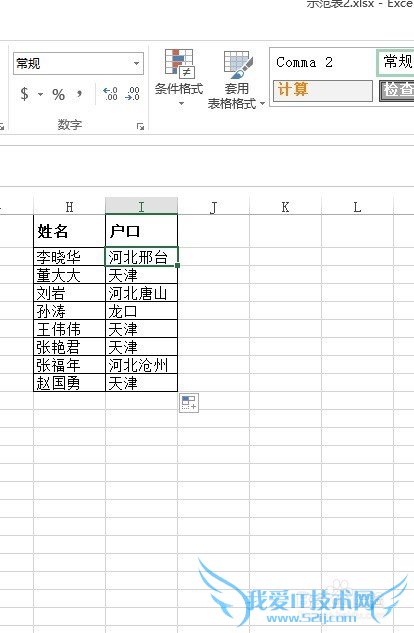Apply the 检查 cell style
414x633 pixels.
pos(397,90)
